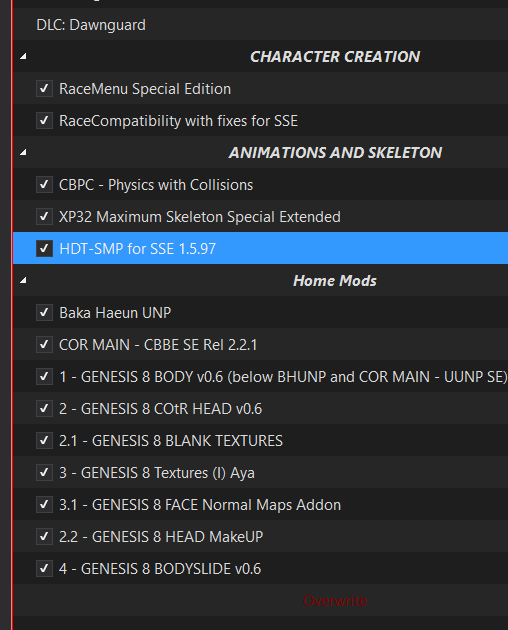The width and height of the screenshot is (508, 630).
Task: Toggle 2 - GENESIS 8 COtR HEAD checkbox
Action: click(x=44, y=408)
